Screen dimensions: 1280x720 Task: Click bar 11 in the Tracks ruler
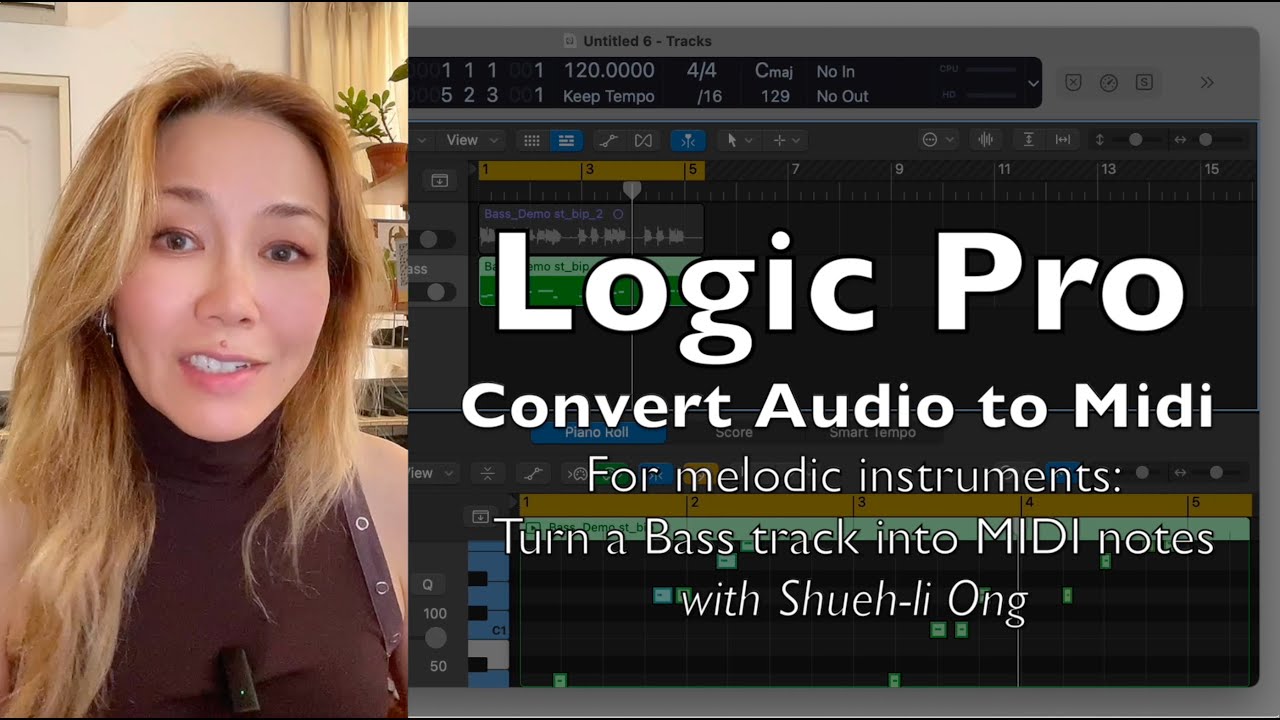[x=1003, y=170]
